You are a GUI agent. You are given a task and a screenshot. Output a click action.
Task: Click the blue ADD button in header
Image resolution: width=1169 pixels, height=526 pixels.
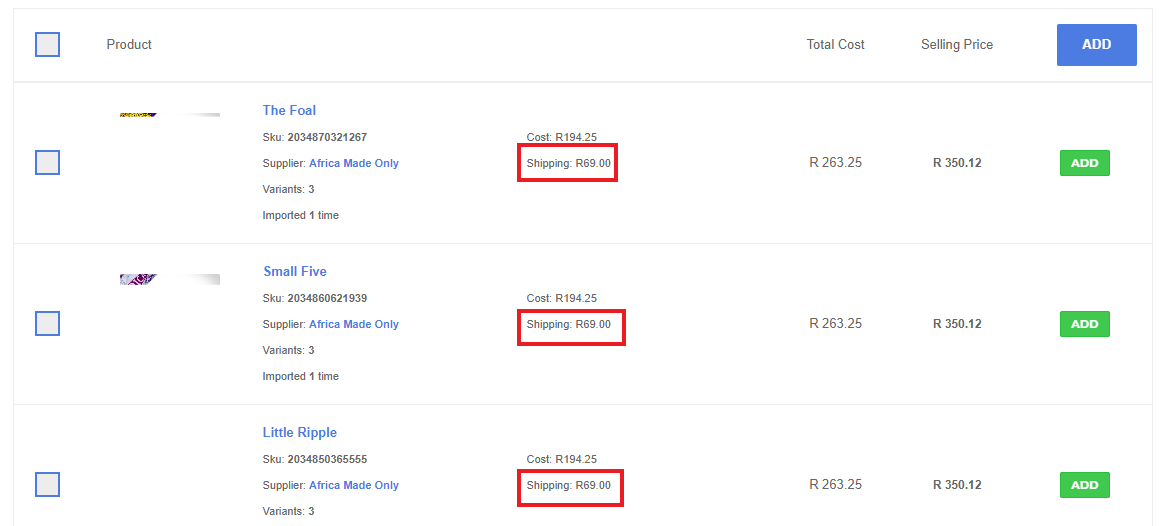click(1096, 45)
